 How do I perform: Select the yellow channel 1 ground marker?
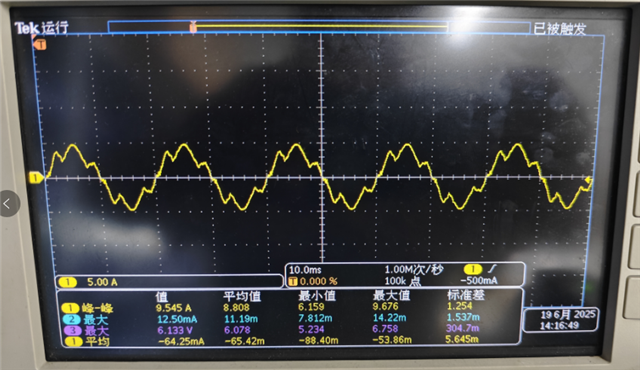[x=36, y=178]
